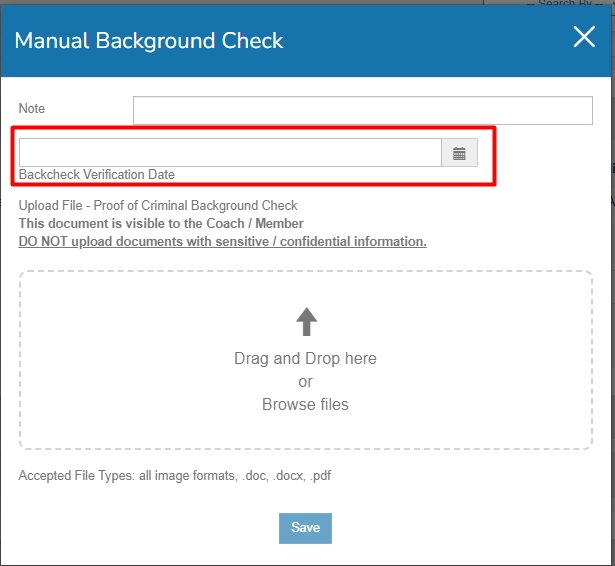This screenshot has width=615, height=566.
Task: Click 'Upload File - Proof of Criminal Background Check'
Action: [x=158, y=206]
